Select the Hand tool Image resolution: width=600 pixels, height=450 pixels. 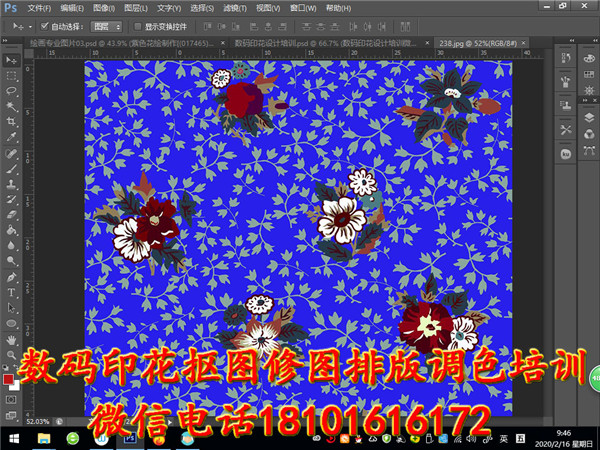[x=12, y=339]
